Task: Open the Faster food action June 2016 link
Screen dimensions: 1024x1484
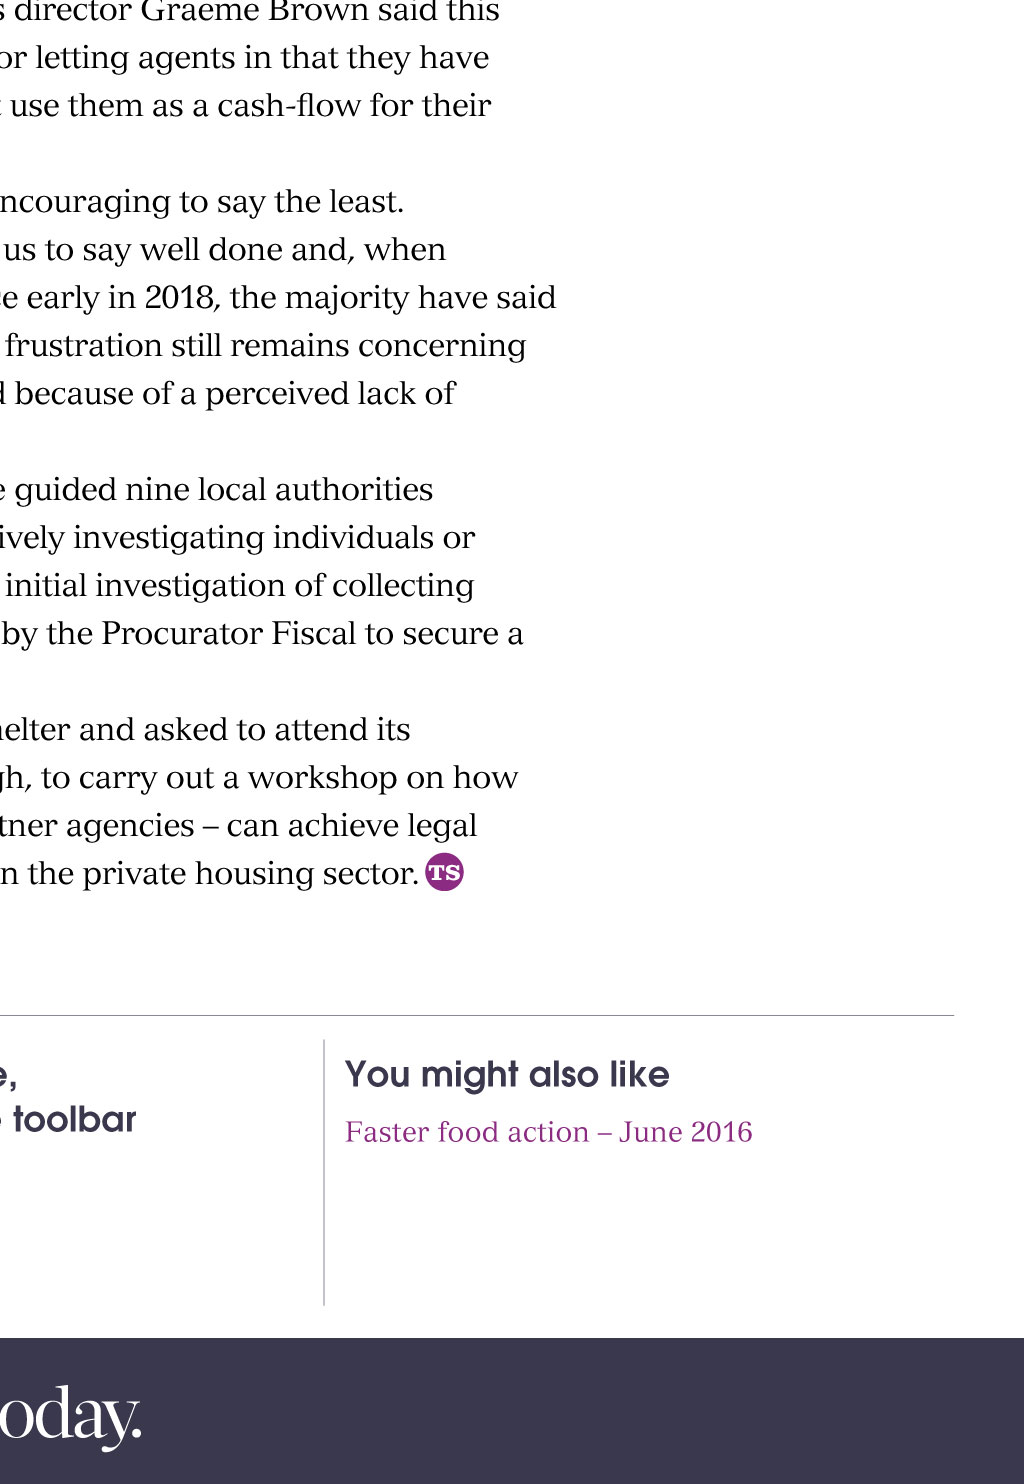Action: [x=548, y=1132]
